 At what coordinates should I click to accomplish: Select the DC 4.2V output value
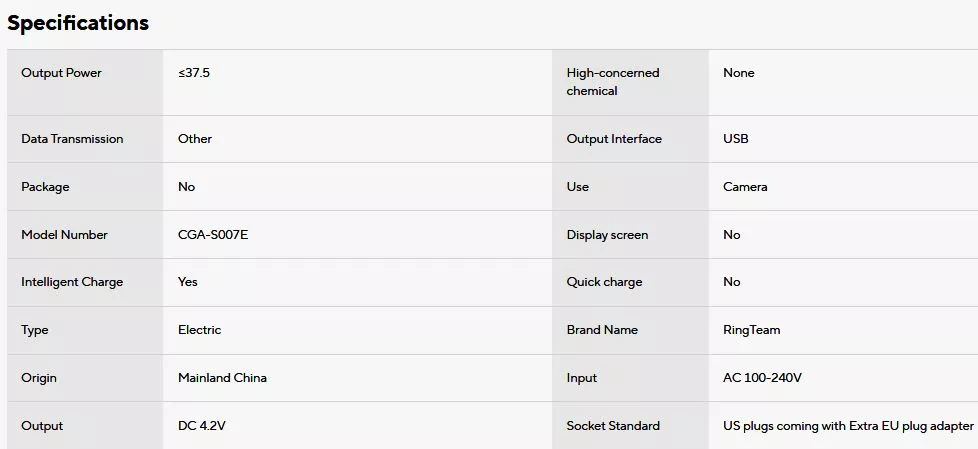point(202,426)
